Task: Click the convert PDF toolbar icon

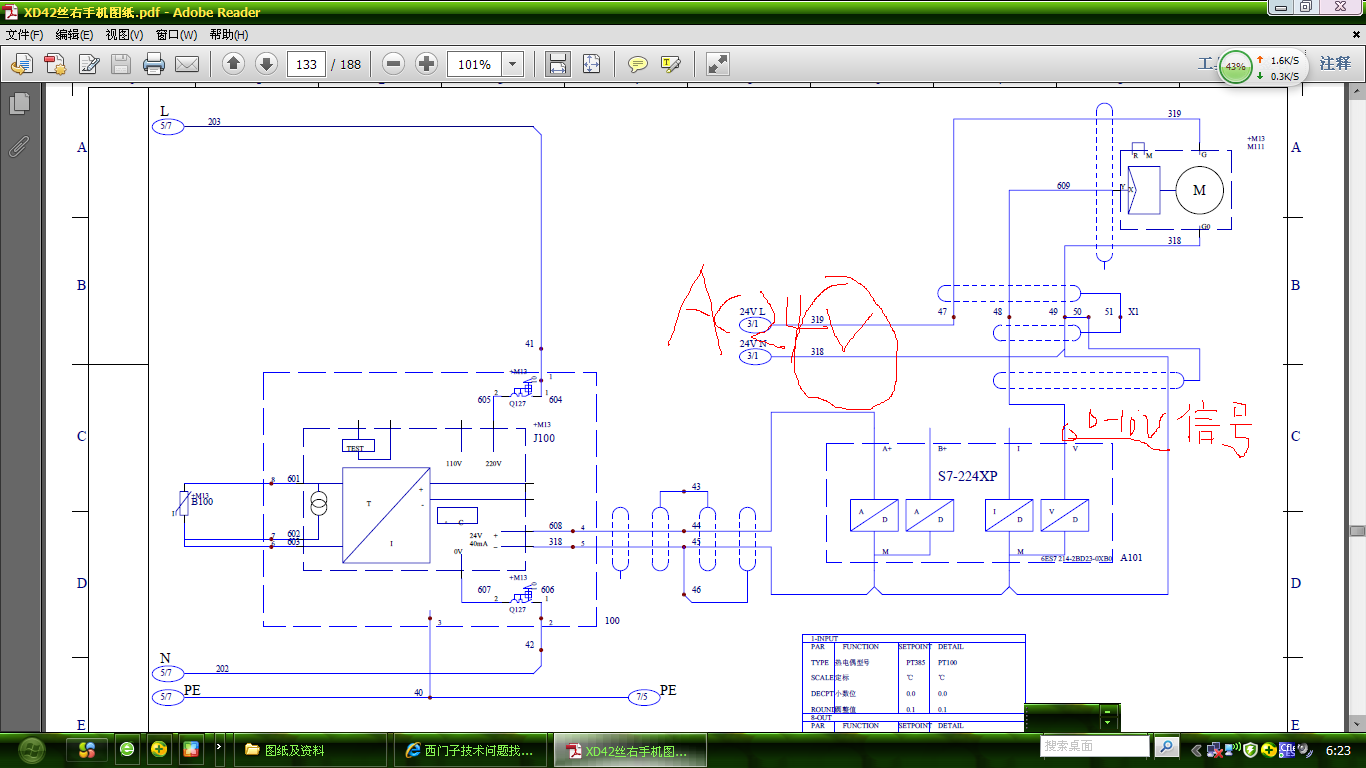Action: 55,64
